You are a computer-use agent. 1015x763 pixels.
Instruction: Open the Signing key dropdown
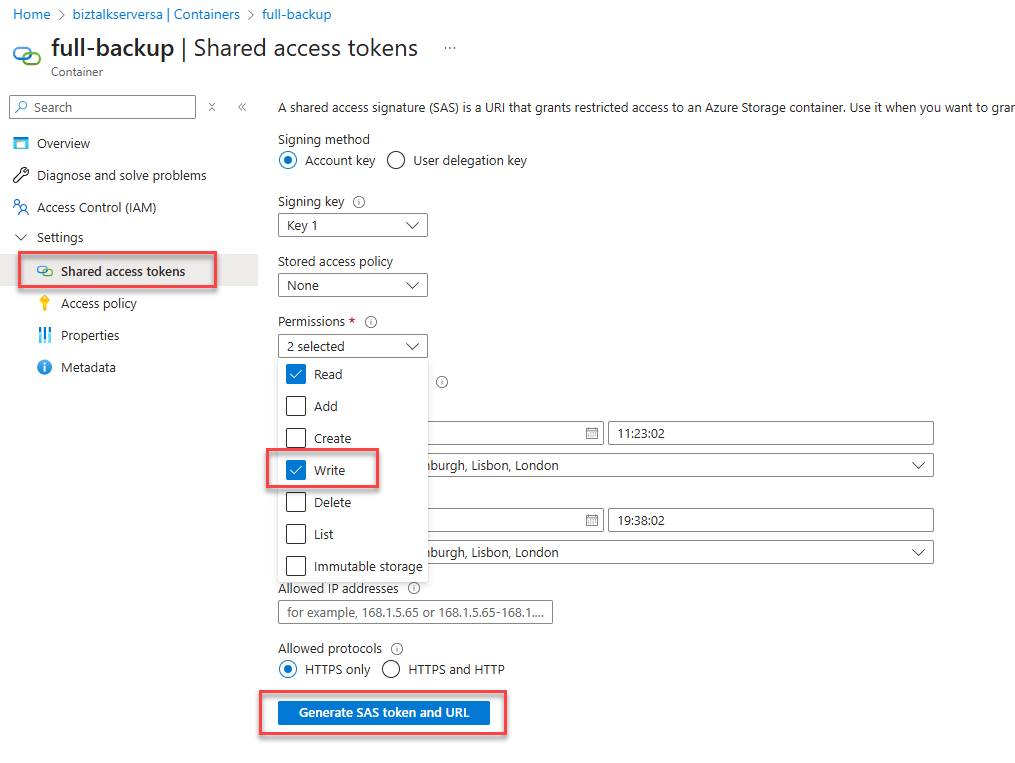(x=352, y=226)
